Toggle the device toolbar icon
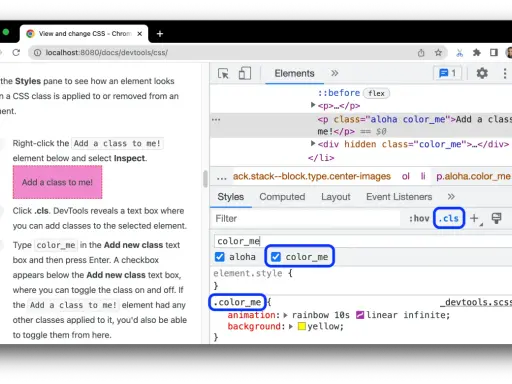 coord(245,73)
